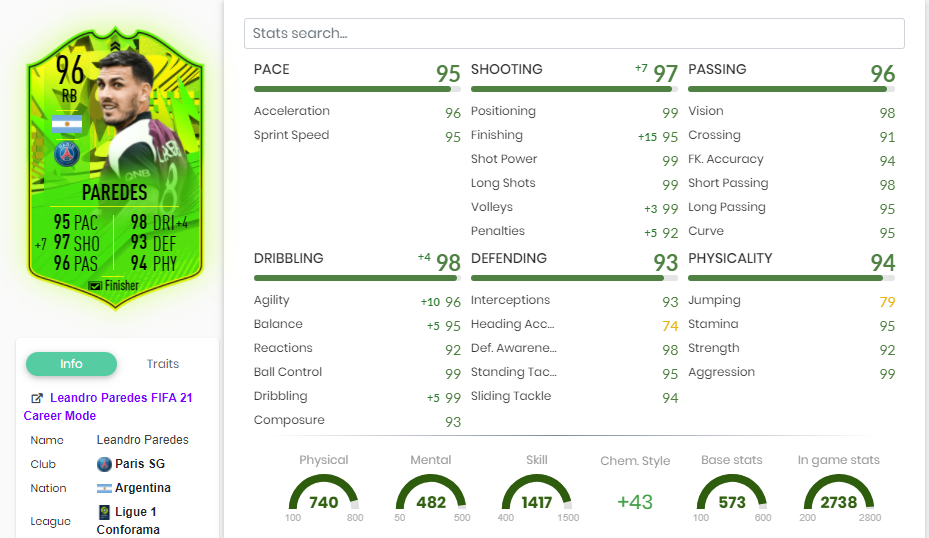Click the Physical 740 gauge
Image resolution: width=929 pixels, height=538 pixels.
[324, 495]
